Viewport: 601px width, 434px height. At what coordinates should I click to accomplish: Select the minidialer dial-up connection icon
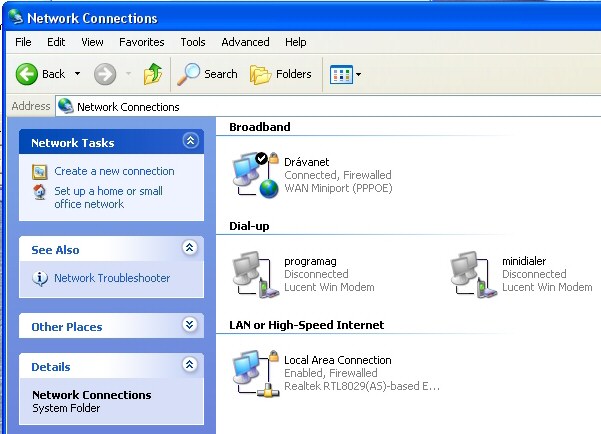coord(473,274)
